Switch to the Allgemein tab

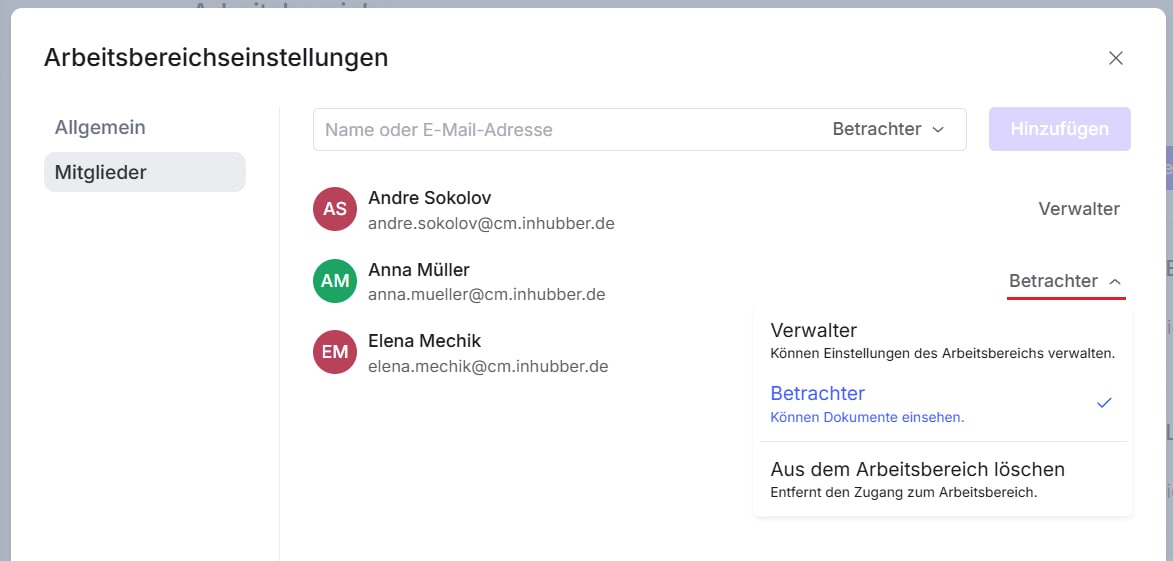point(100,128)
